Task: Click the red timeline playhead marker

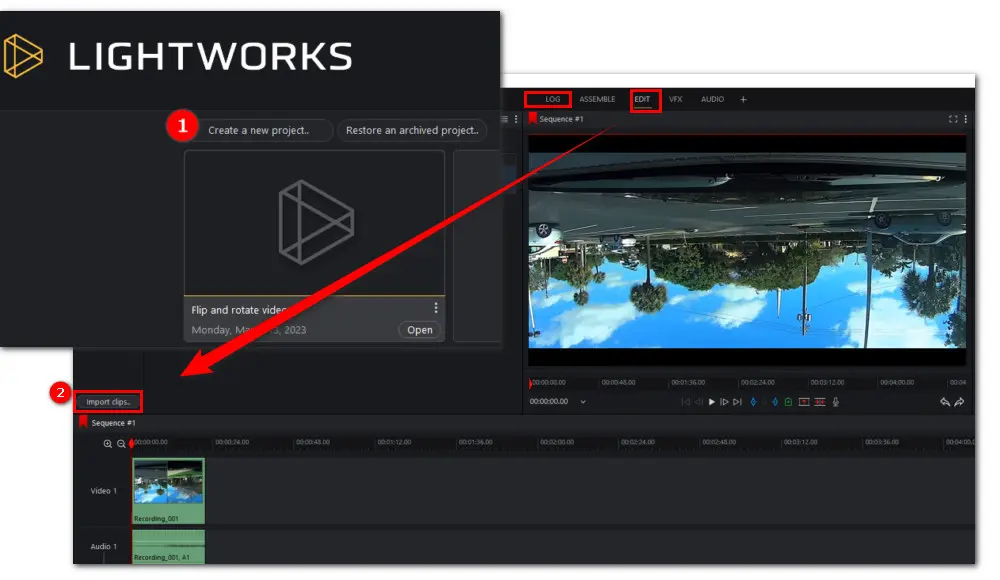Action: pyautogui.click(x=131, y=443)
